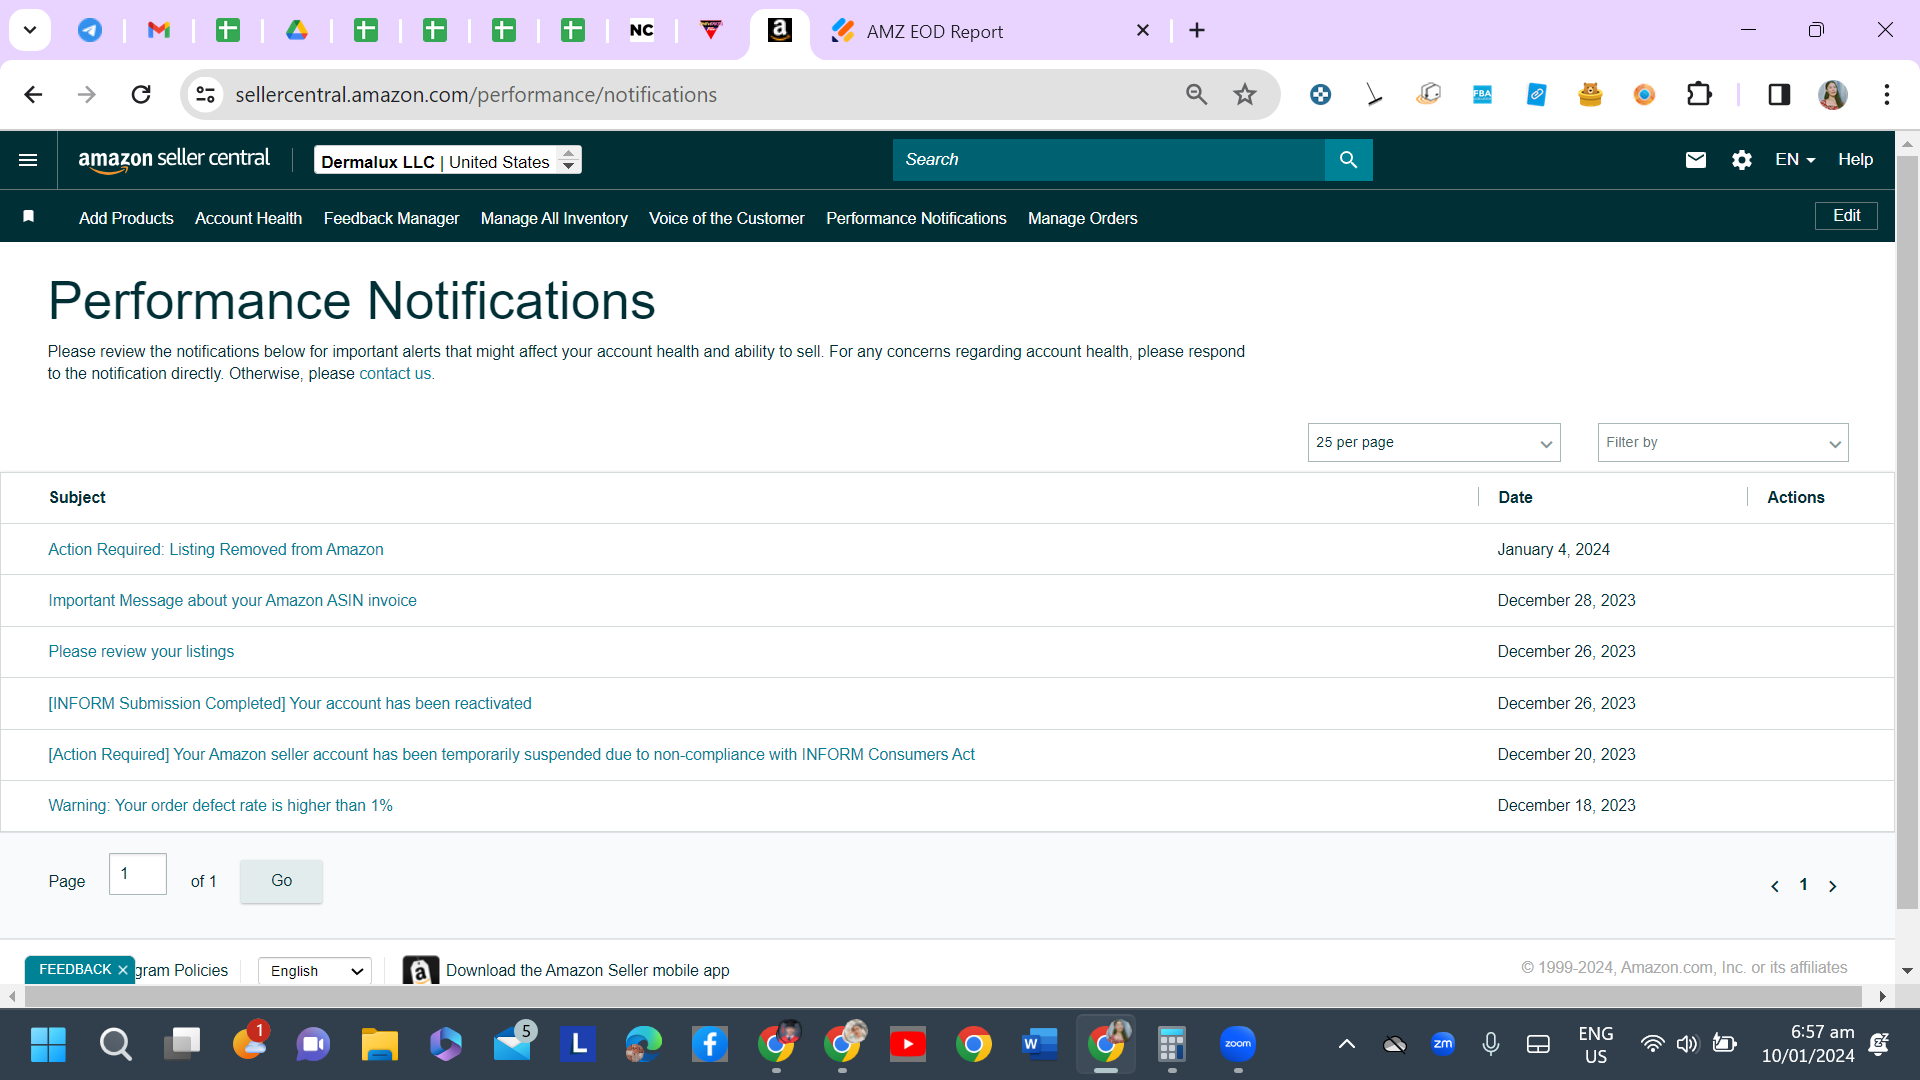Reload the page with refresh icon
The image size is (1920, 1080).
pos(141,95)
